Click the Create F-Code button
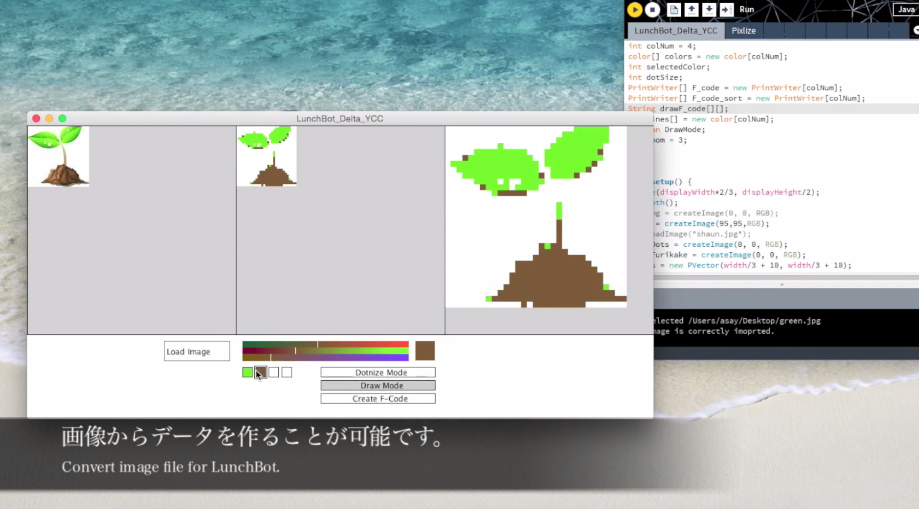919x509 pixels. coord(378,398)
